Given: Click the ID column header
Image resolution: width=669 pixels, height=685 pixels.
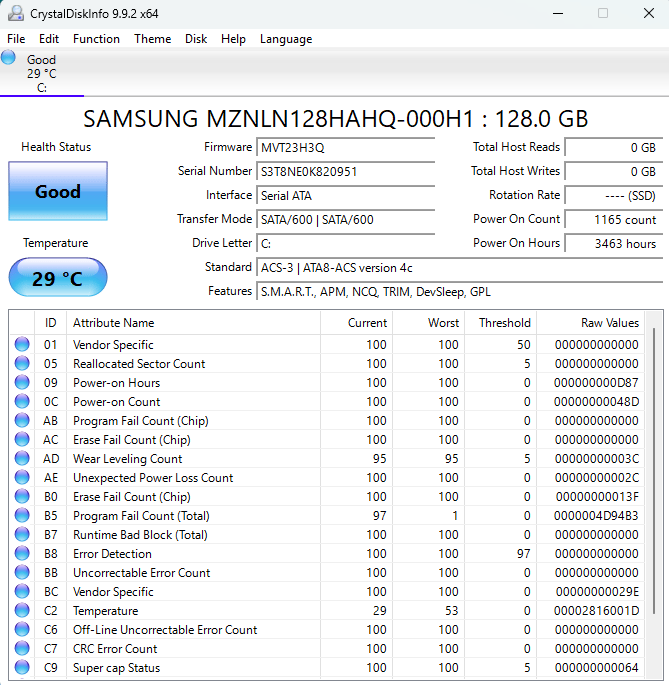Looking at the screenshot, I should click(x=50, y=323).
